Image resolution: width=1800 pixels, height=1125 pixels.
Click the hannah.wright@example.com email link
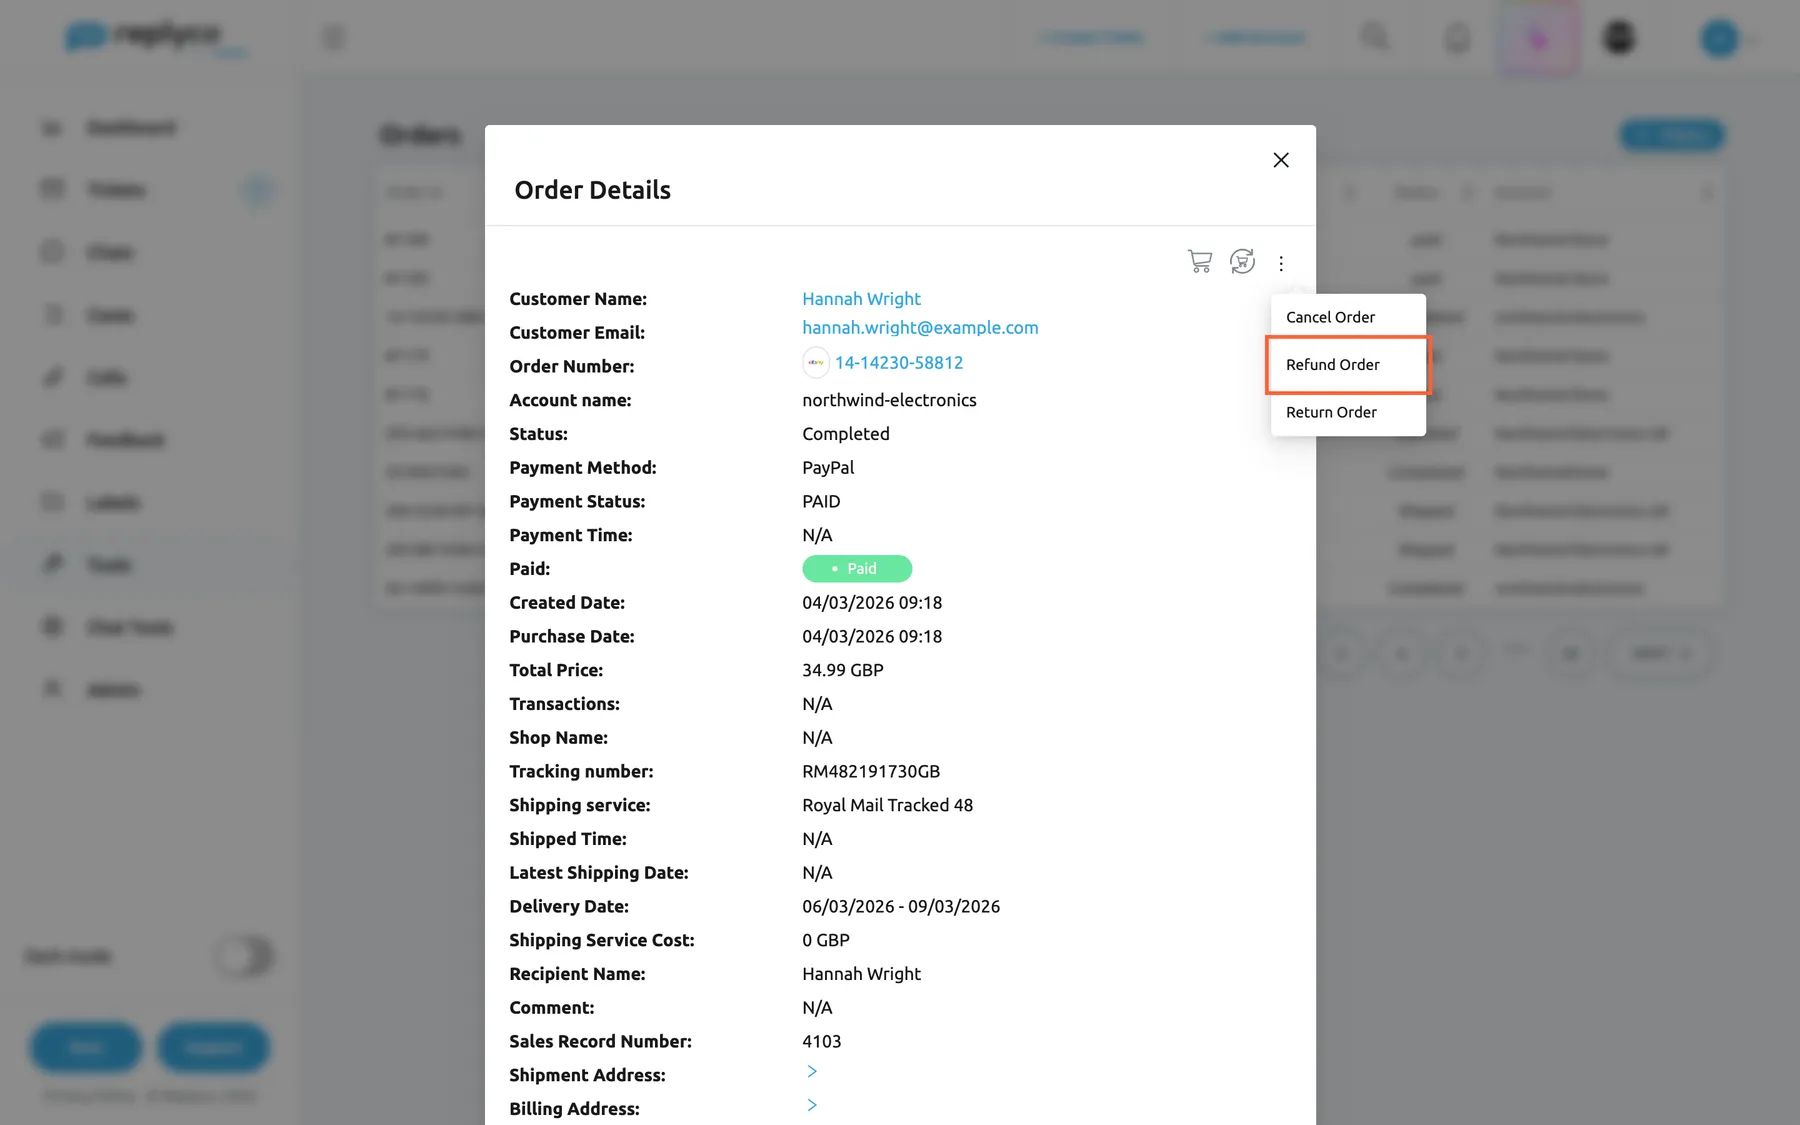[x=920, y=328]
